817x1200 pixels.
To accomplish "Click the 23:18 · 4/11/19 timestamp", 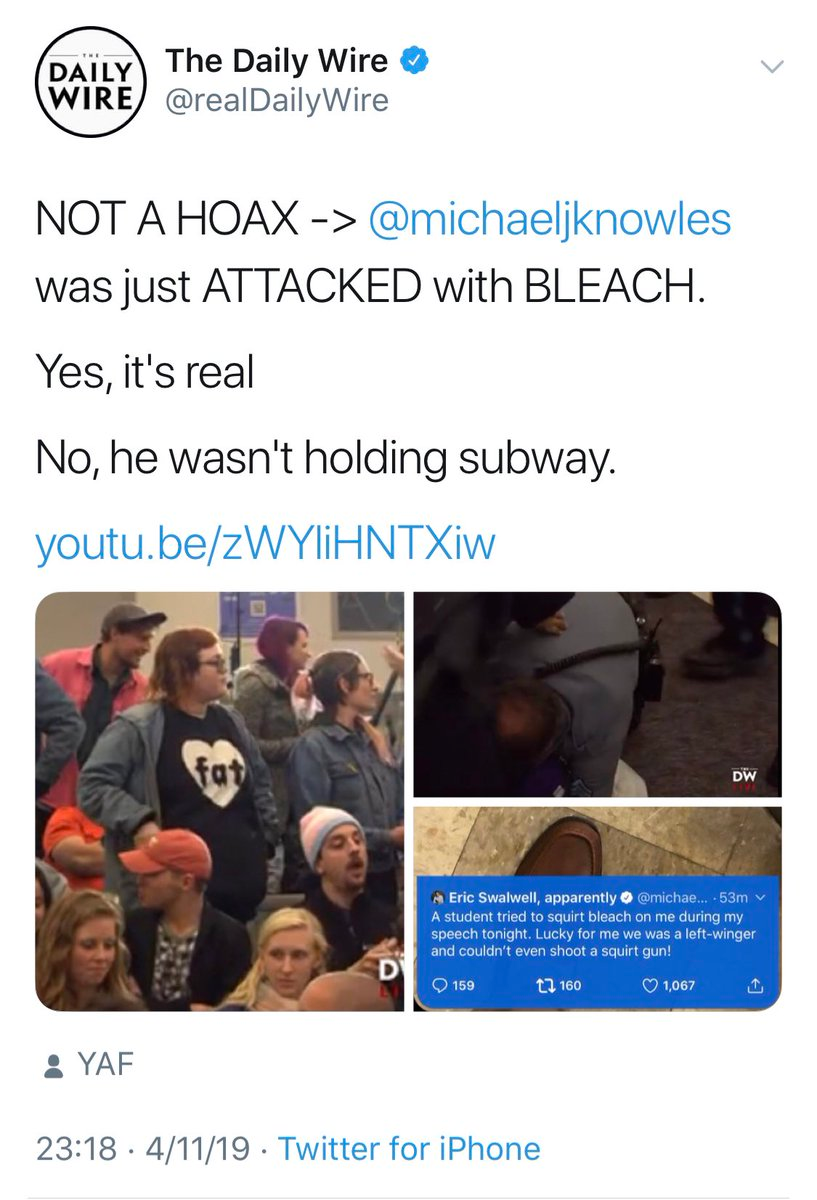I will (x=143, y=1148).
